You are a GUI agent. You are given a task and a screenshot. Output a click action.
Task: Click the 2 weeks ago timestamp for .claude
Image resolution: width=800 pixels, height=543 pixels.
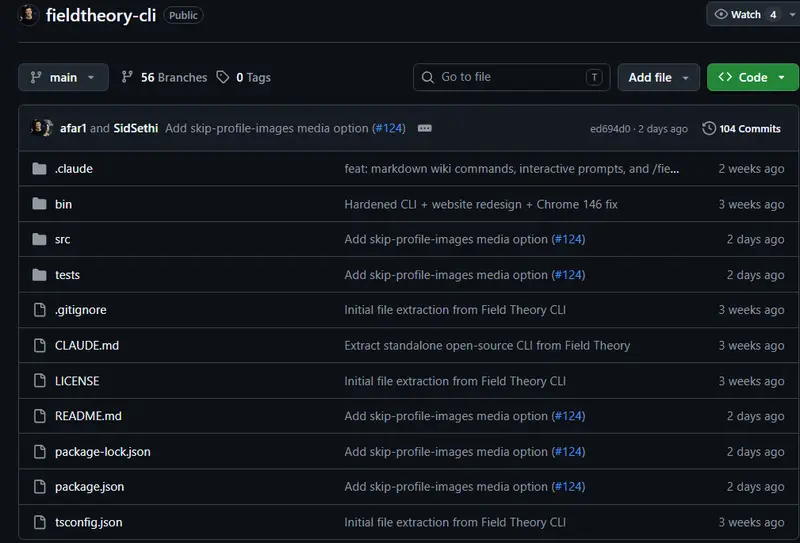(x=751, y=168)
